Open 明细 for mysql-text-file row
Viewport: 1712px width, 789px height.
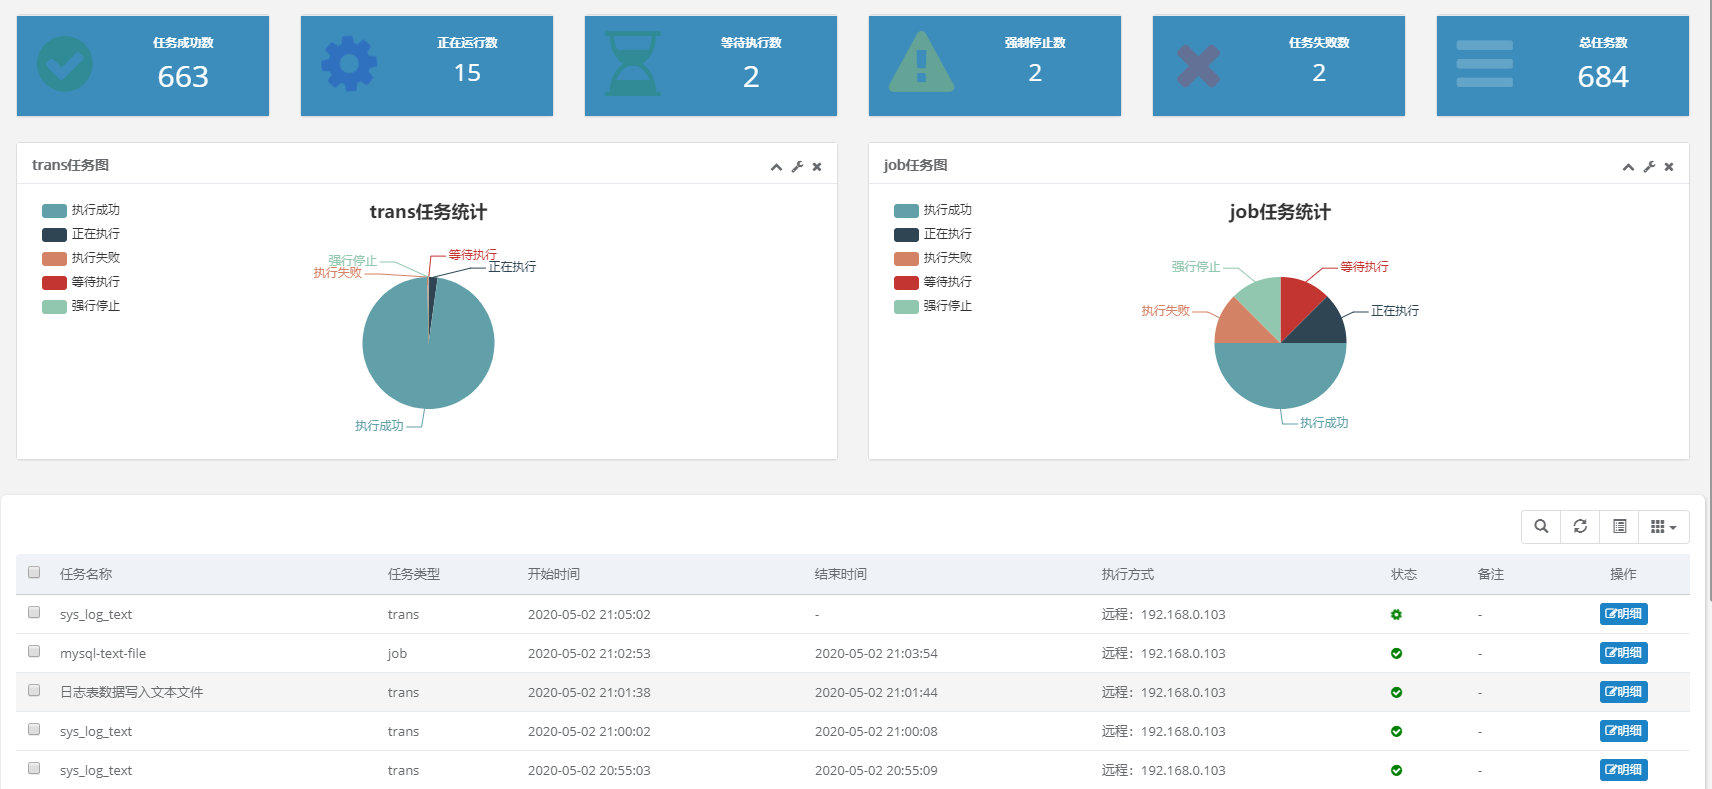click(x=1623, y=653)
